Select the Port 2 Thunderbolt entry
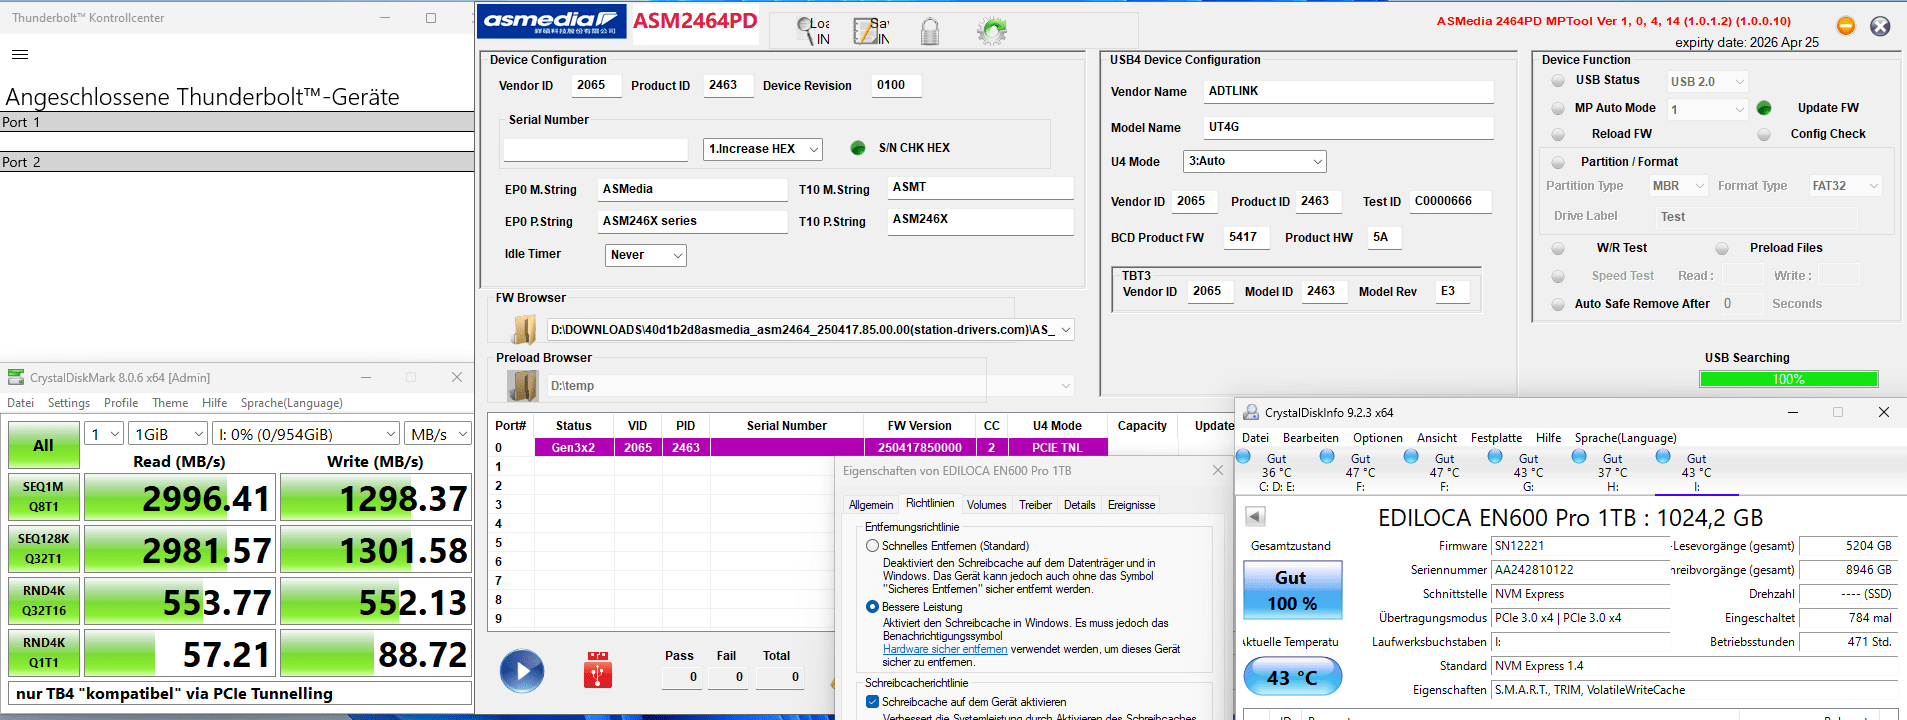This screenshot has width=1907, height=720. [x=237, y=162]
